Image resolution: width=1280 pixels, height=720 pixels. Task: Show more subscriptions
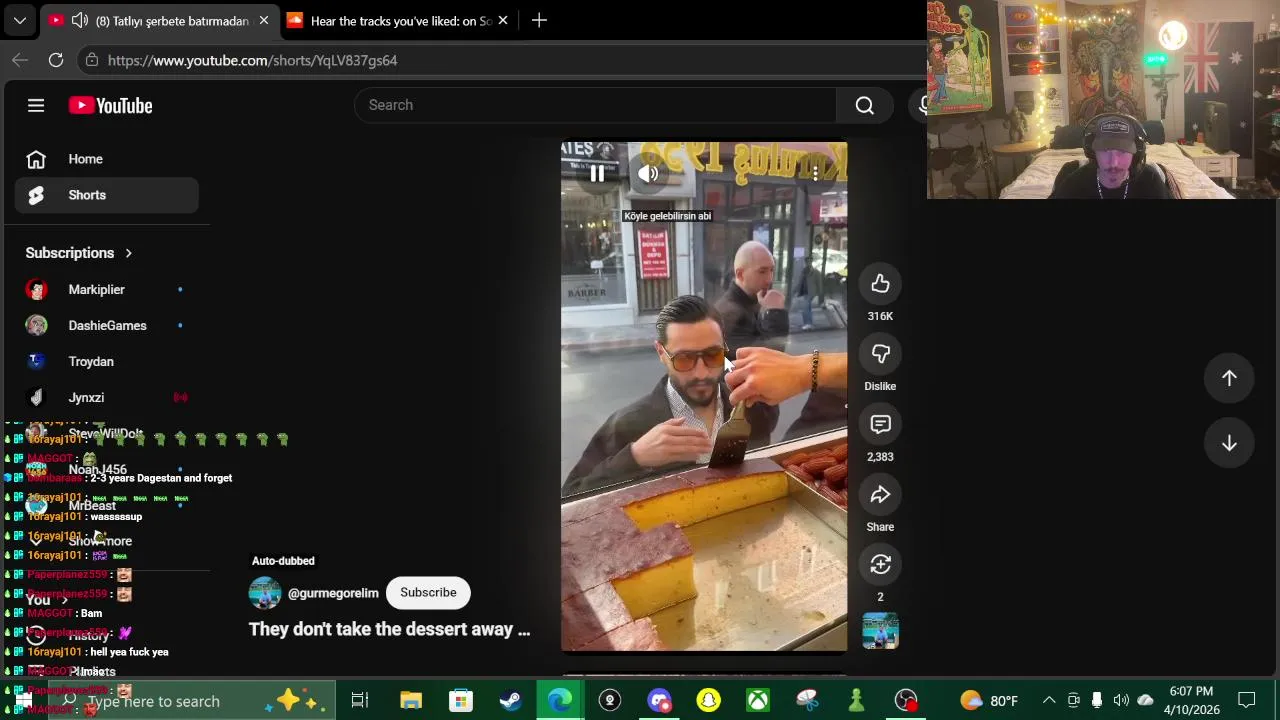(x=100, y=541)
